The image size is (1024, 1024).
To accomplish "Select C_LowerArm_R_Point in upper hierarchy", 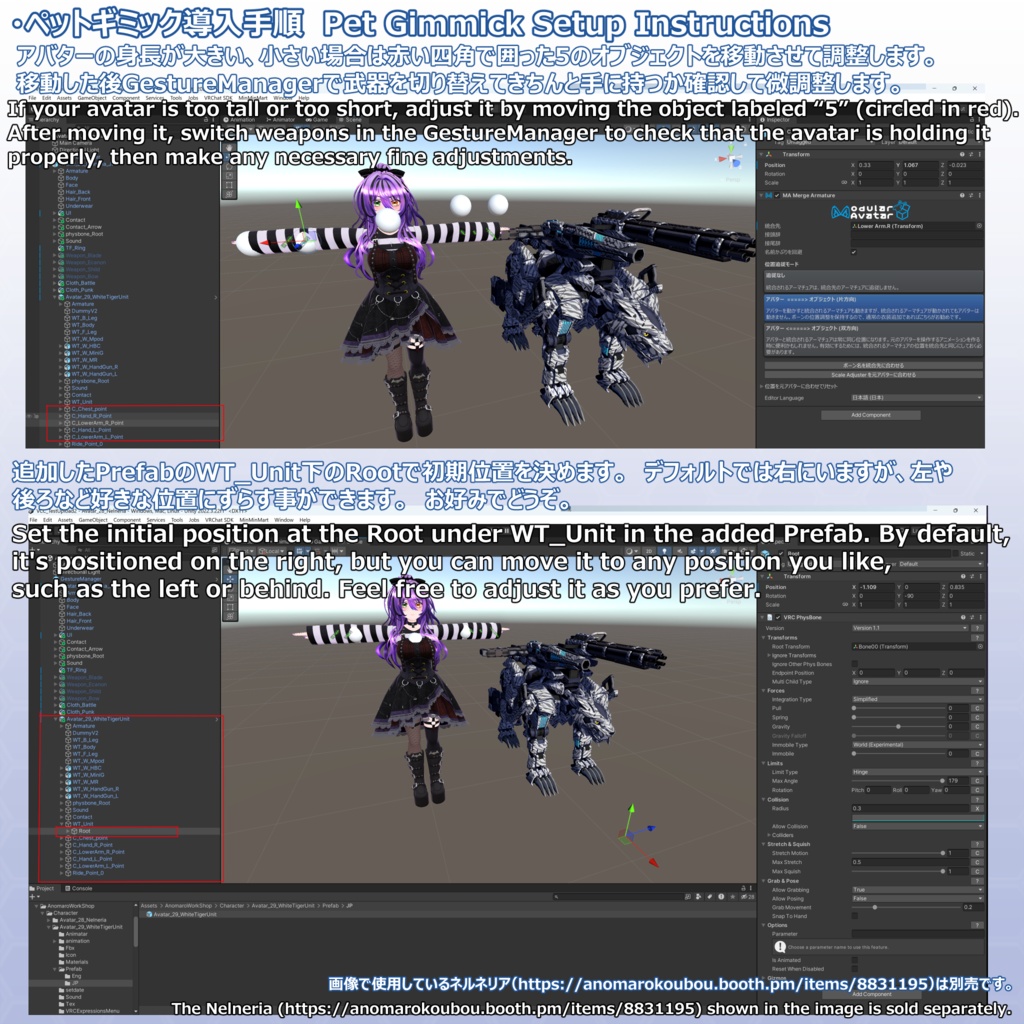I will tap(97, 423).
